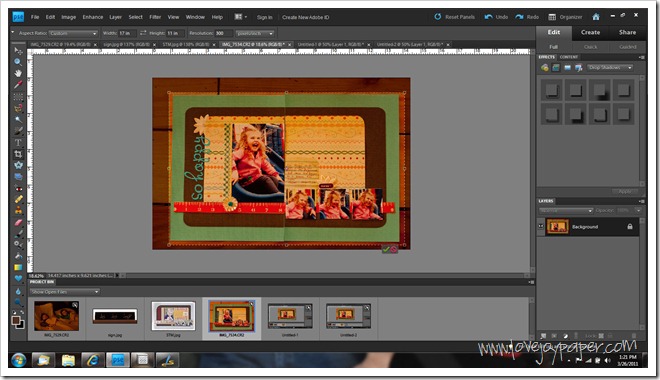The height and width of the screenshot is (380, 660).
Task: Select the Untitled-1 thumbnail in Project Bin
Action: (290, 316)
